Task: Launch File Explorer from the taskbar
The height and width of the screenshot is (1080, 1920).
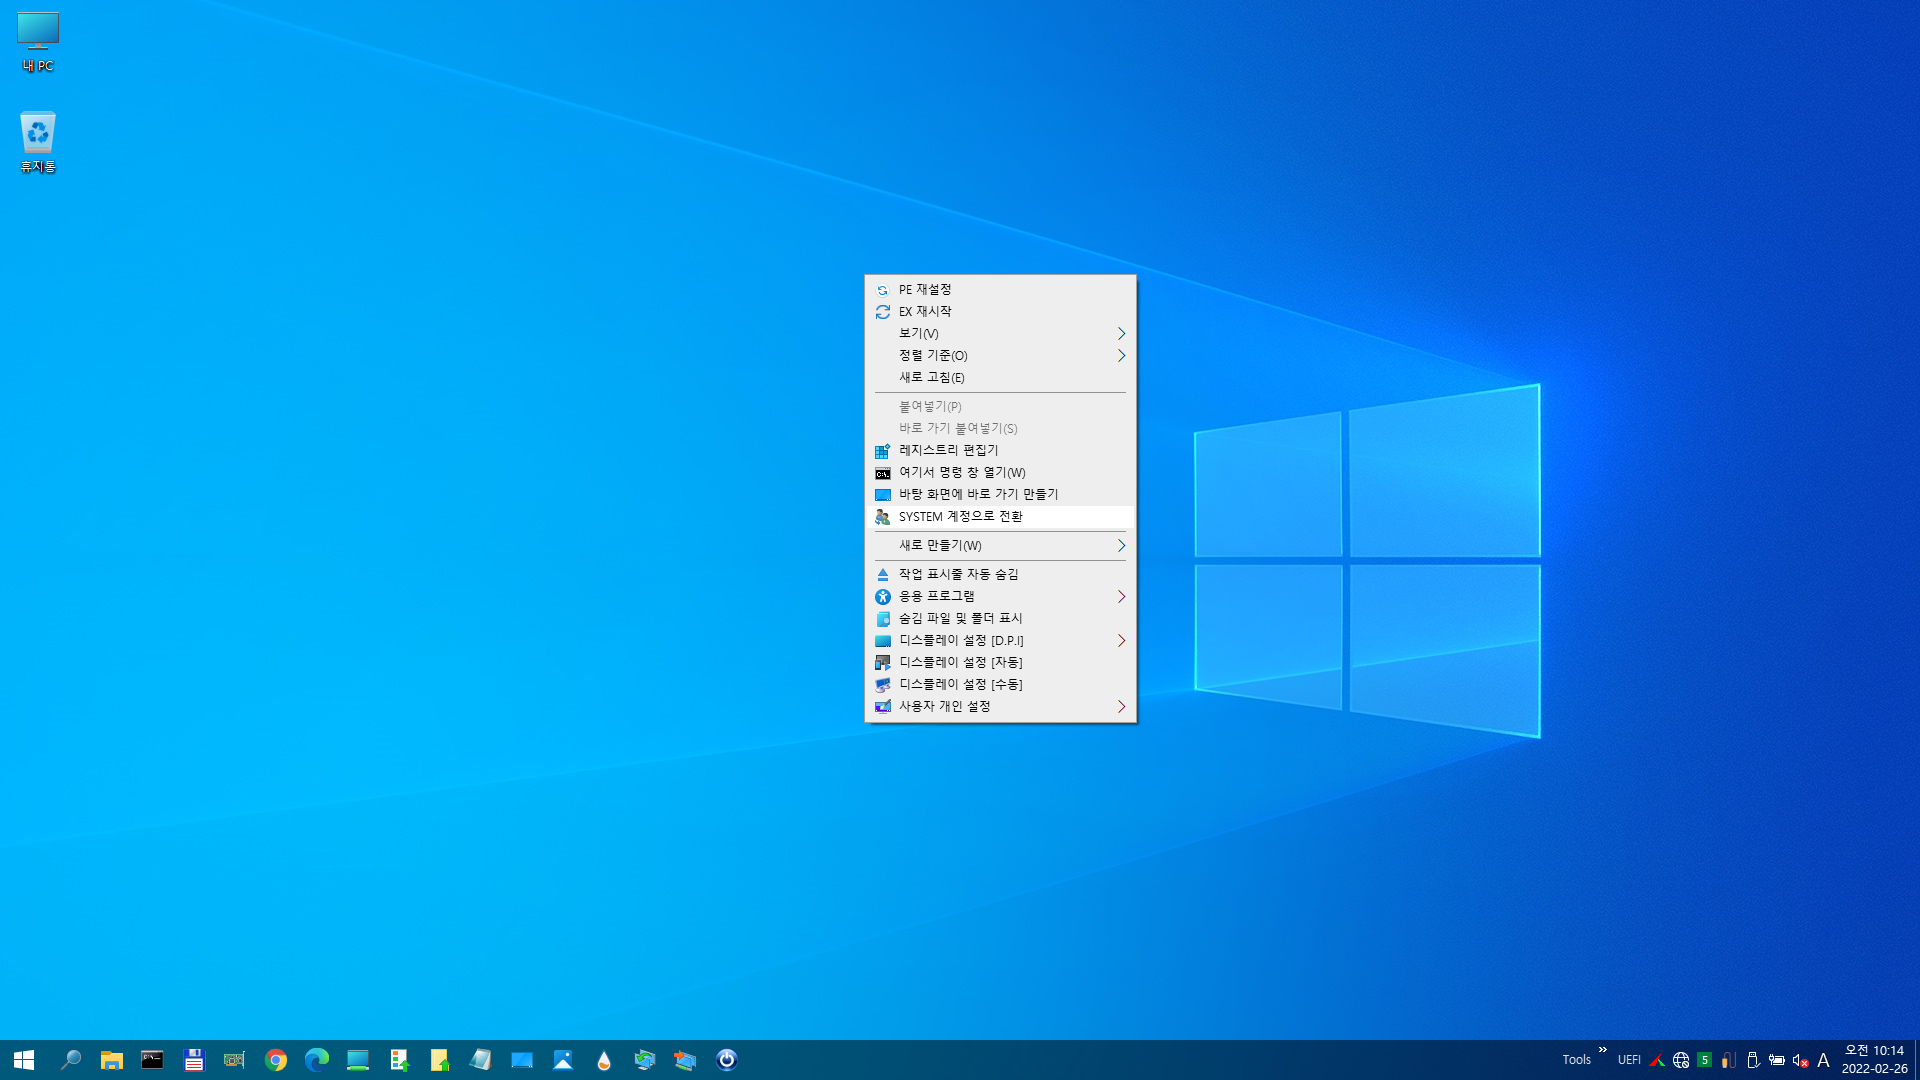Action: [x=111, y=1060]
